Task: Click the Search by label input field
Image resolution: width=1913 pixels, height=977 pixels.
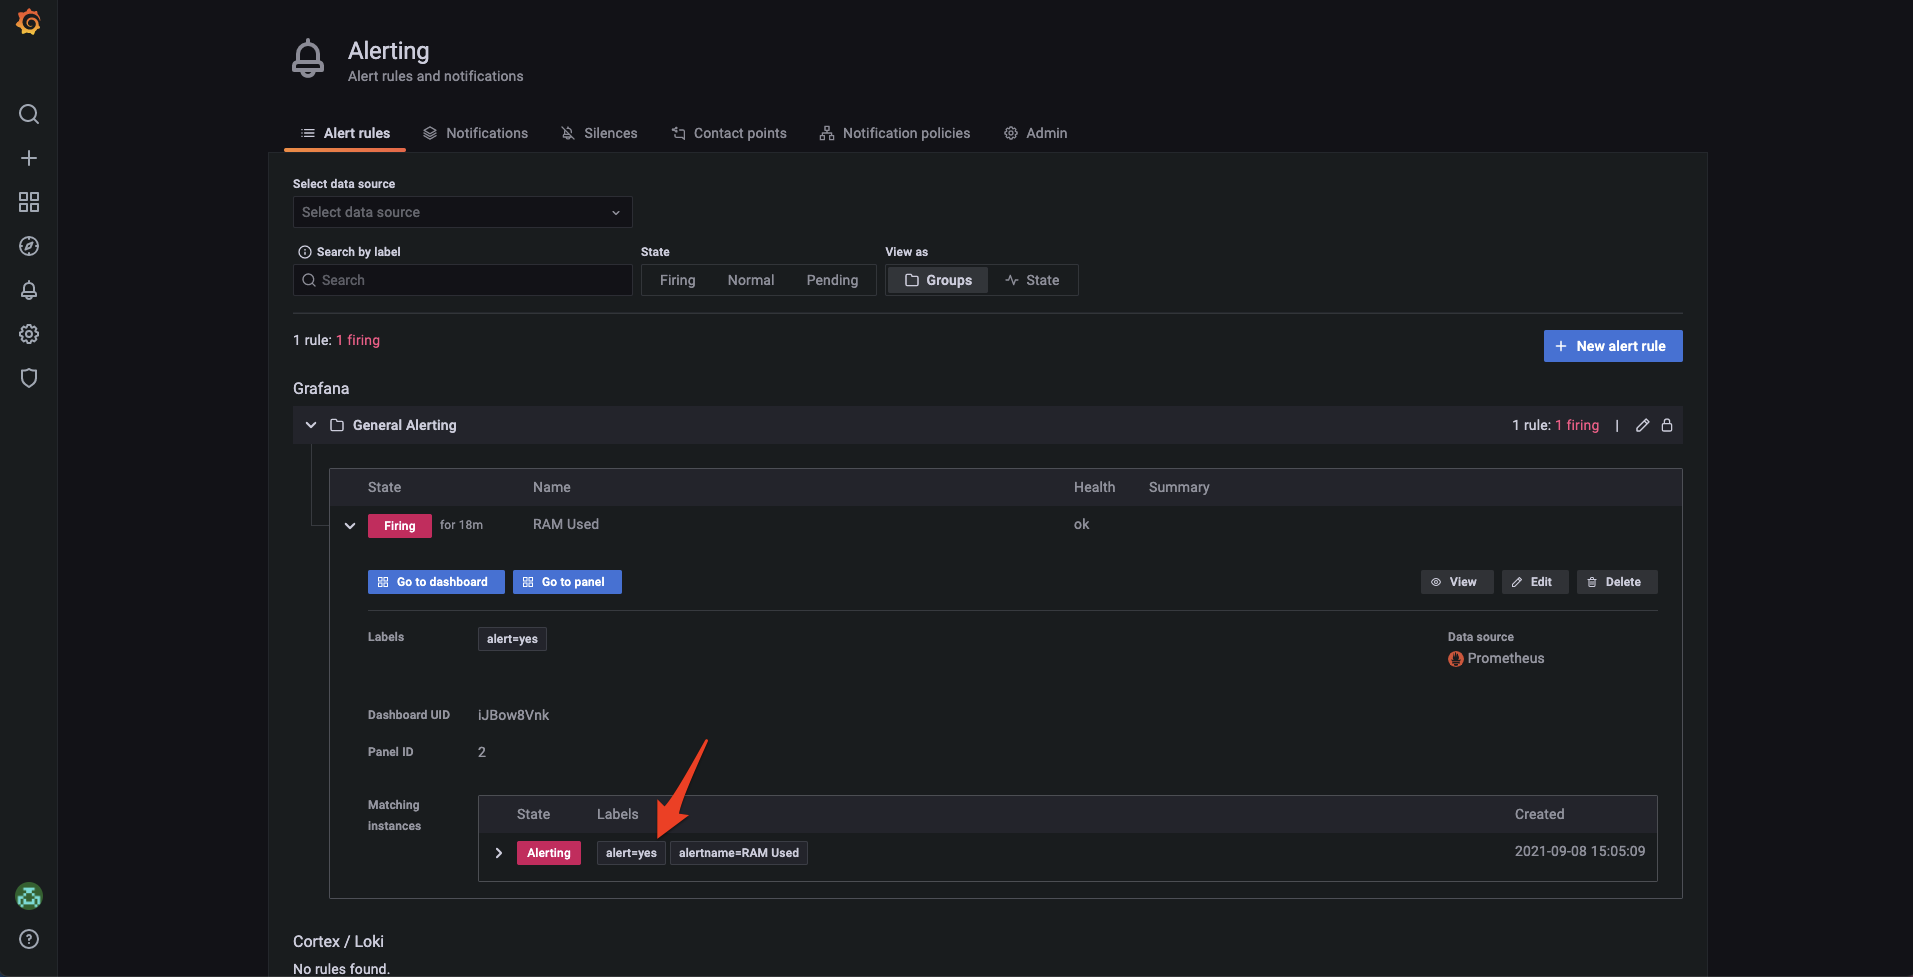Action: (461, 280)
